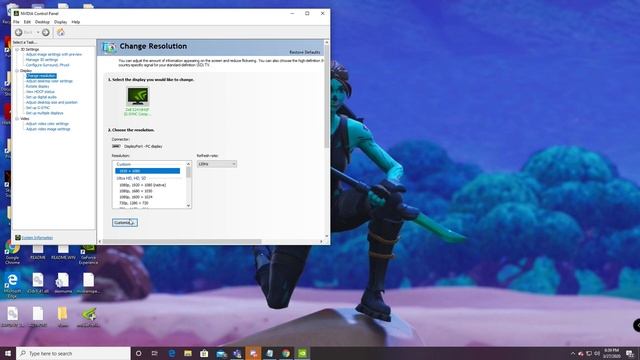Collapse the Display tree node
Screen dimensions: 640x360
click(x=17, y=71)
